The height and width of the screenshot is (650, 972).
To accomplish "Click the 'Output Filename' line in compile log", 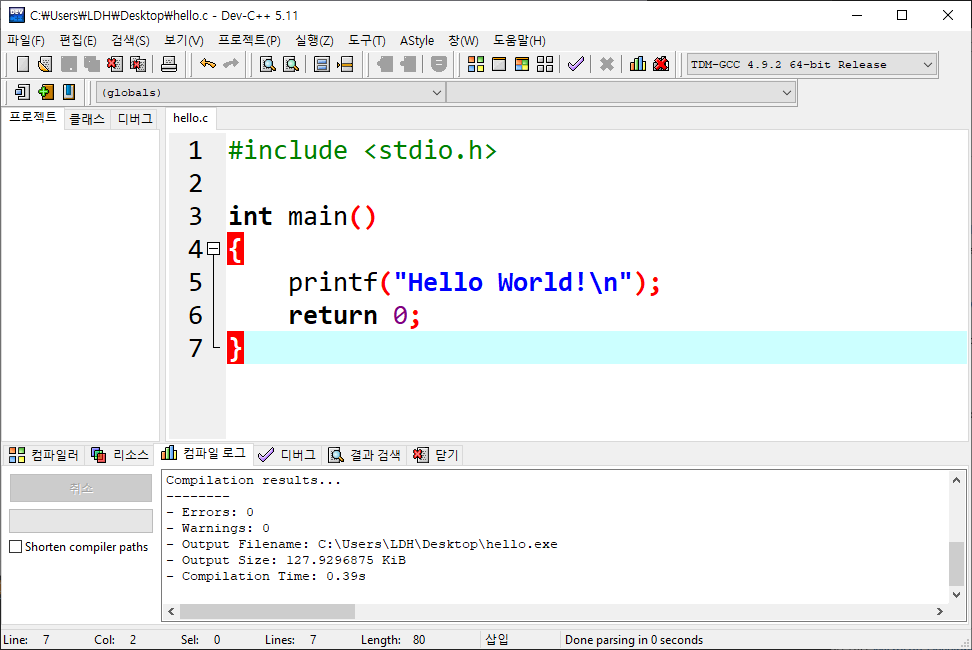I will 361,544.
